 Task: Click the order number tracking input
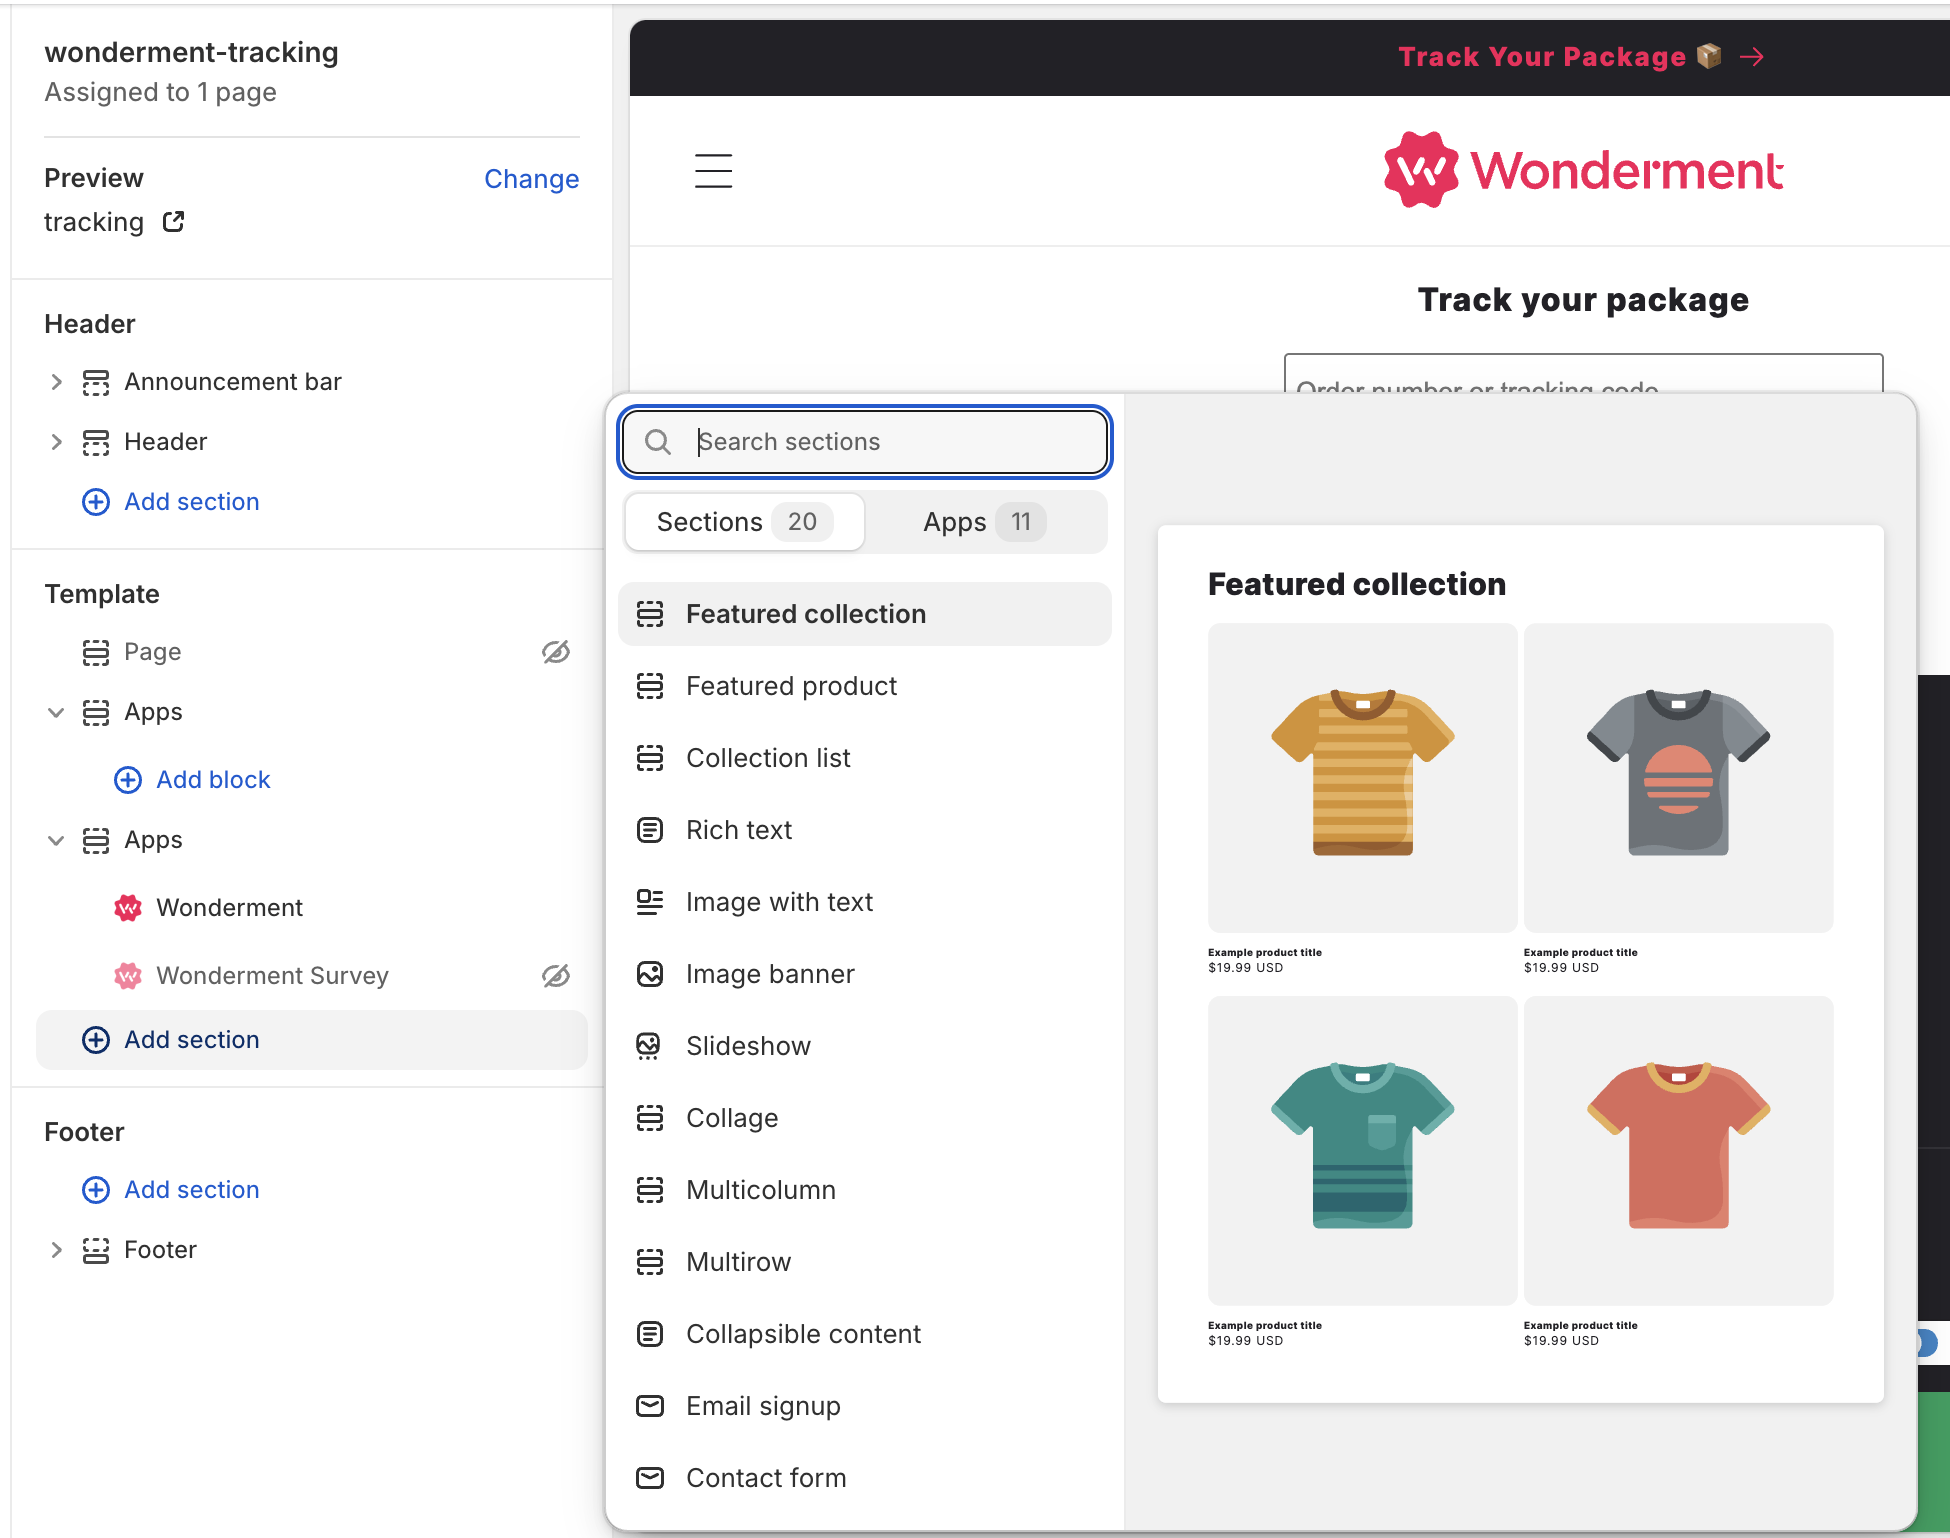pyautogui.click(x=1584, y=374)
